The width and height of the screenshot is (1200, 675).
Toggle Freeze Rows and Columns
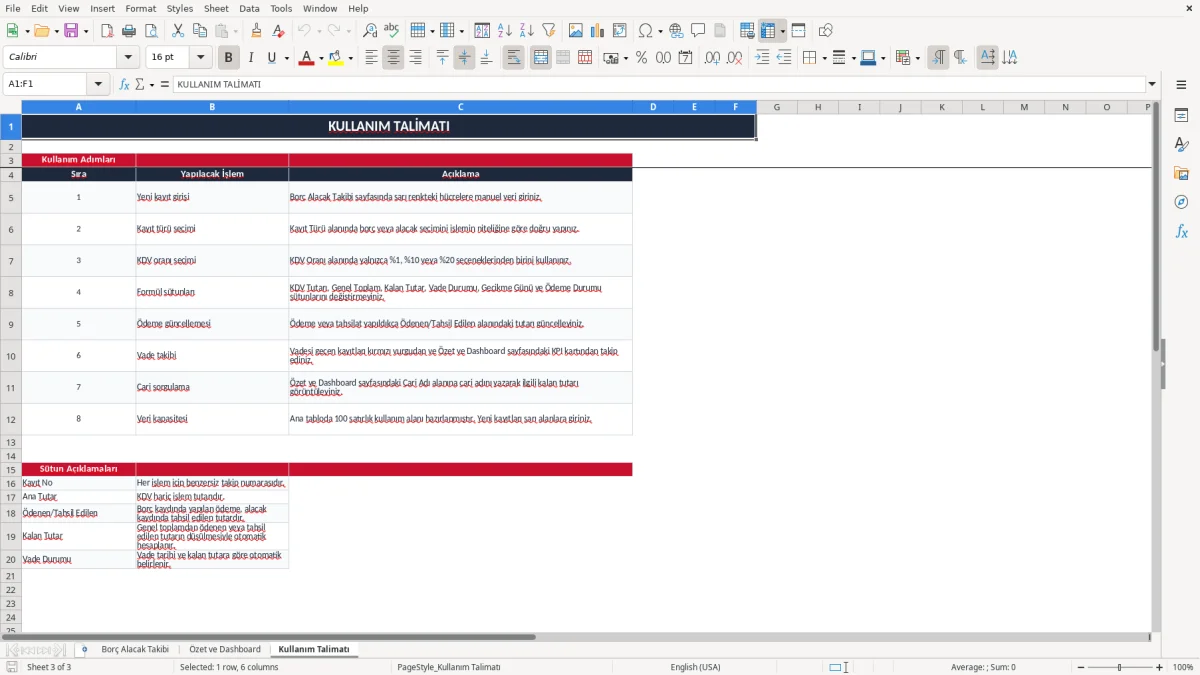[x=768, y=31]
